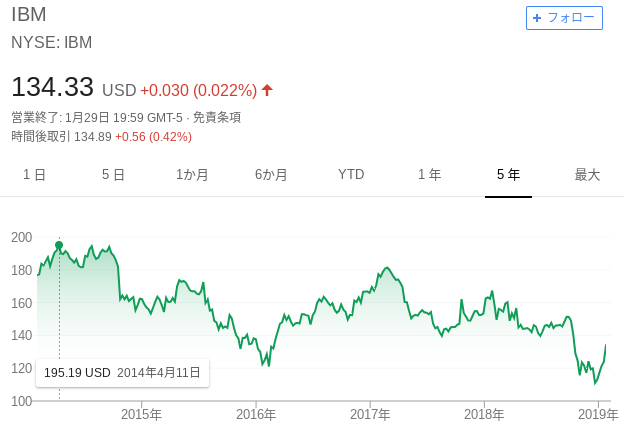Click the 2017年 axis label
624x428 pixels.
(370, 414)
